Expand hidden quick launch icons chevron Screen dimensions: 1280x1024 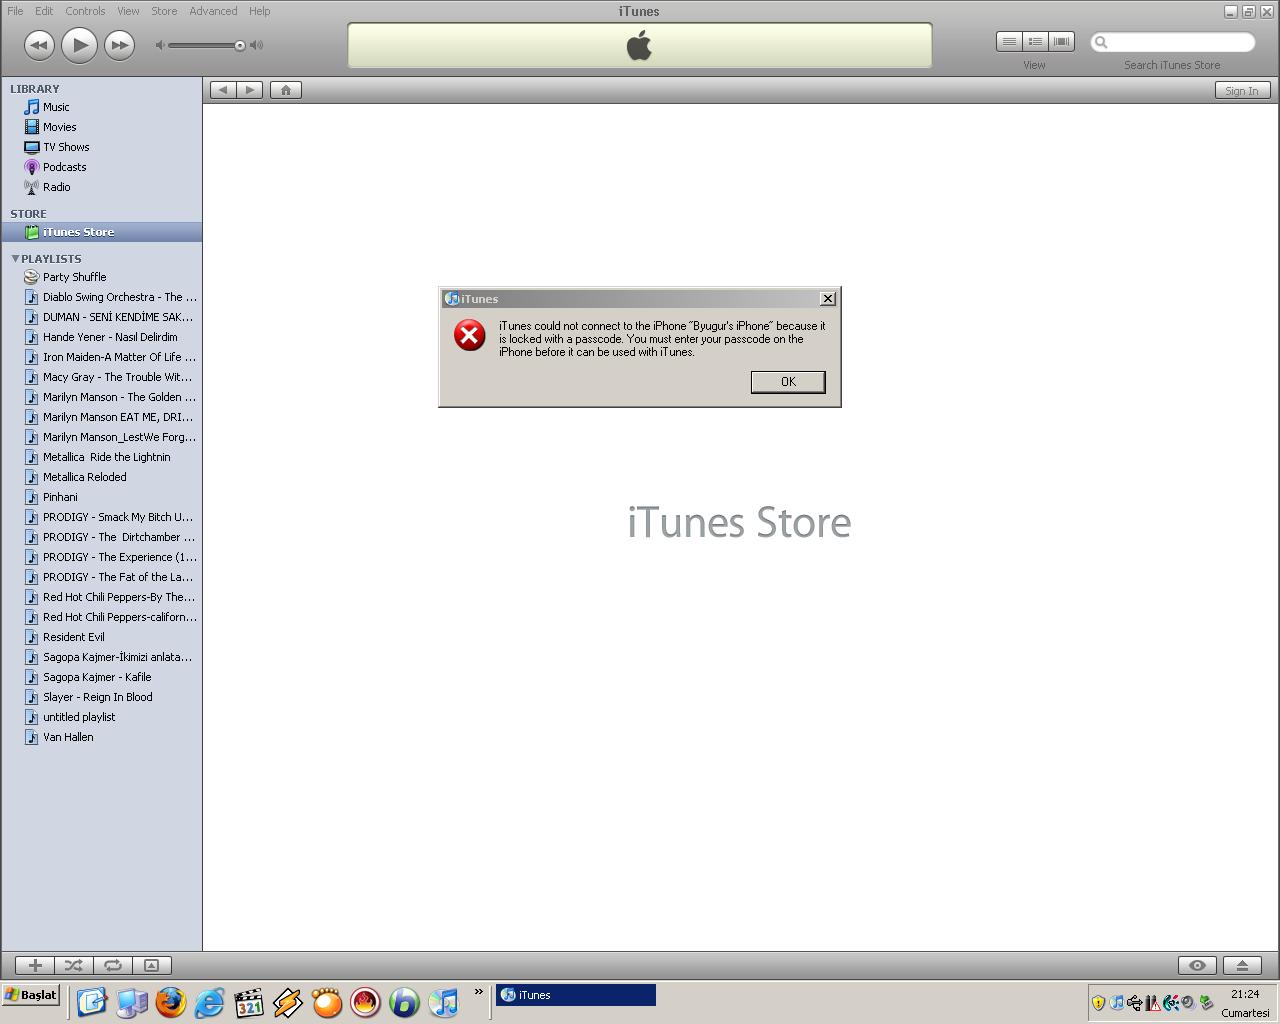pyautogui.click(x=479, y=993)
